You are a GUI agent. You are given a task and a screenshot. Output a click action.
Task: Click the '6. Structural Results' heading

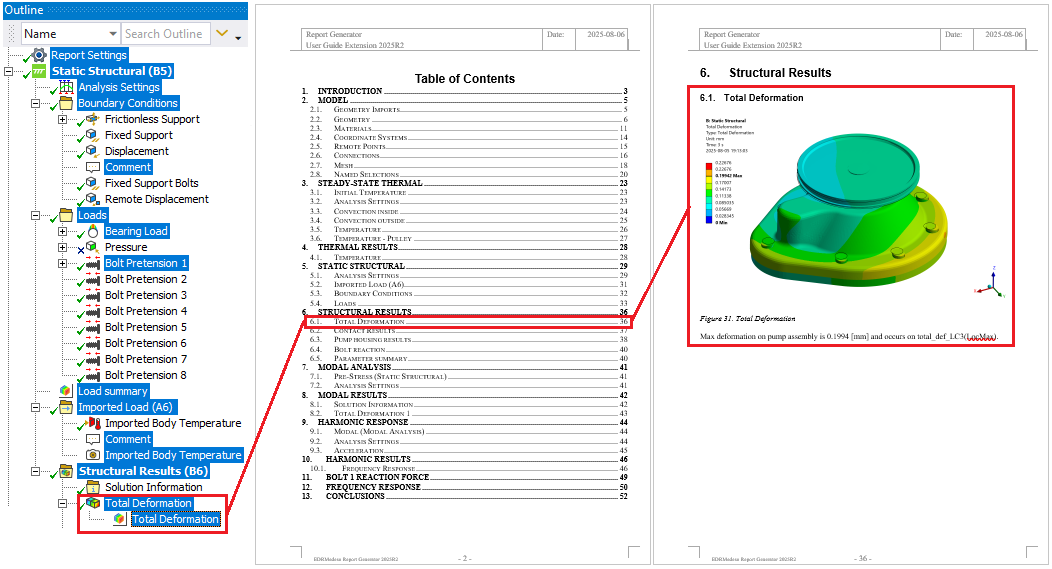[x=766, y=72]
